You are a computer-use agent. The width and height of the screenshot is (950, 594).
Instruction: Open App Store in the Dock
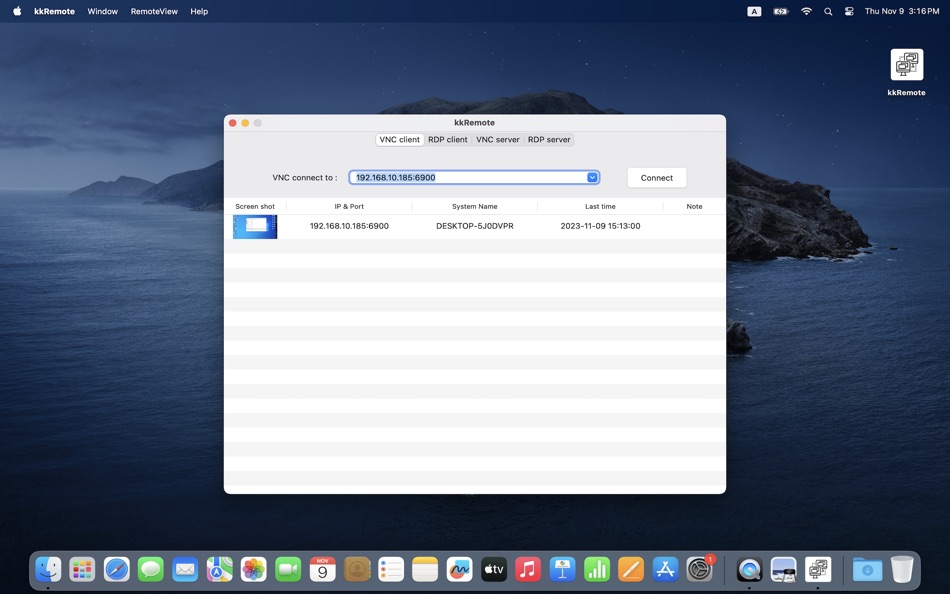665,570
